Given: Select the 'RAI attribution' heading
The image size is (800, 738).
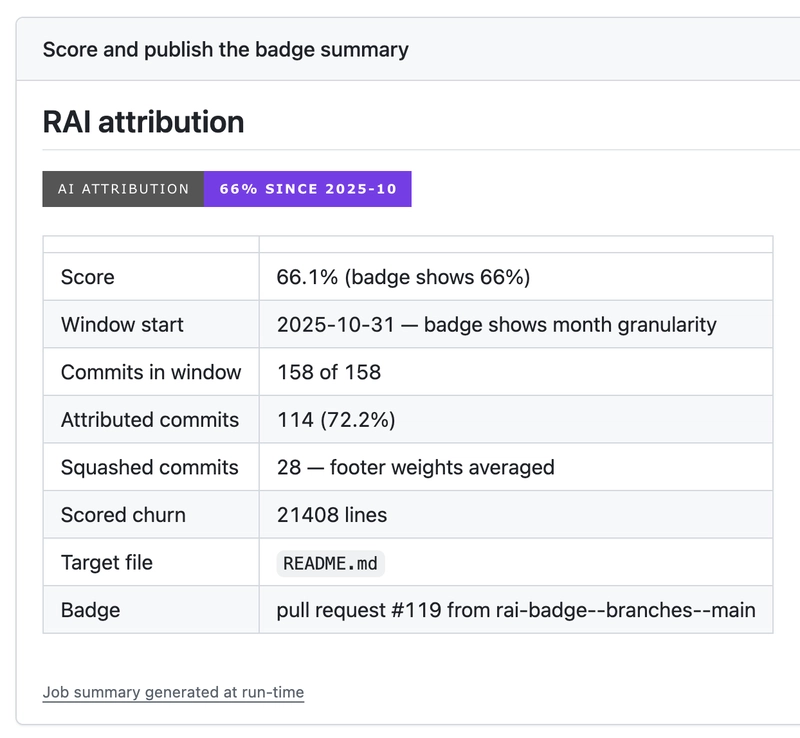Looking at the screenshot, I should [143, 121].
